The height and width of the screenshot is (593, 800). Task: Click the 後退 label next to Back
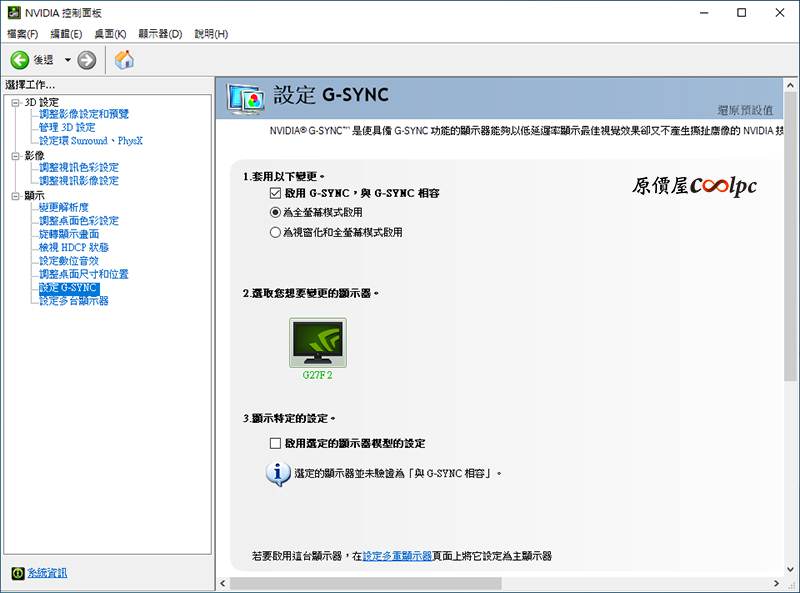point(43,60)
